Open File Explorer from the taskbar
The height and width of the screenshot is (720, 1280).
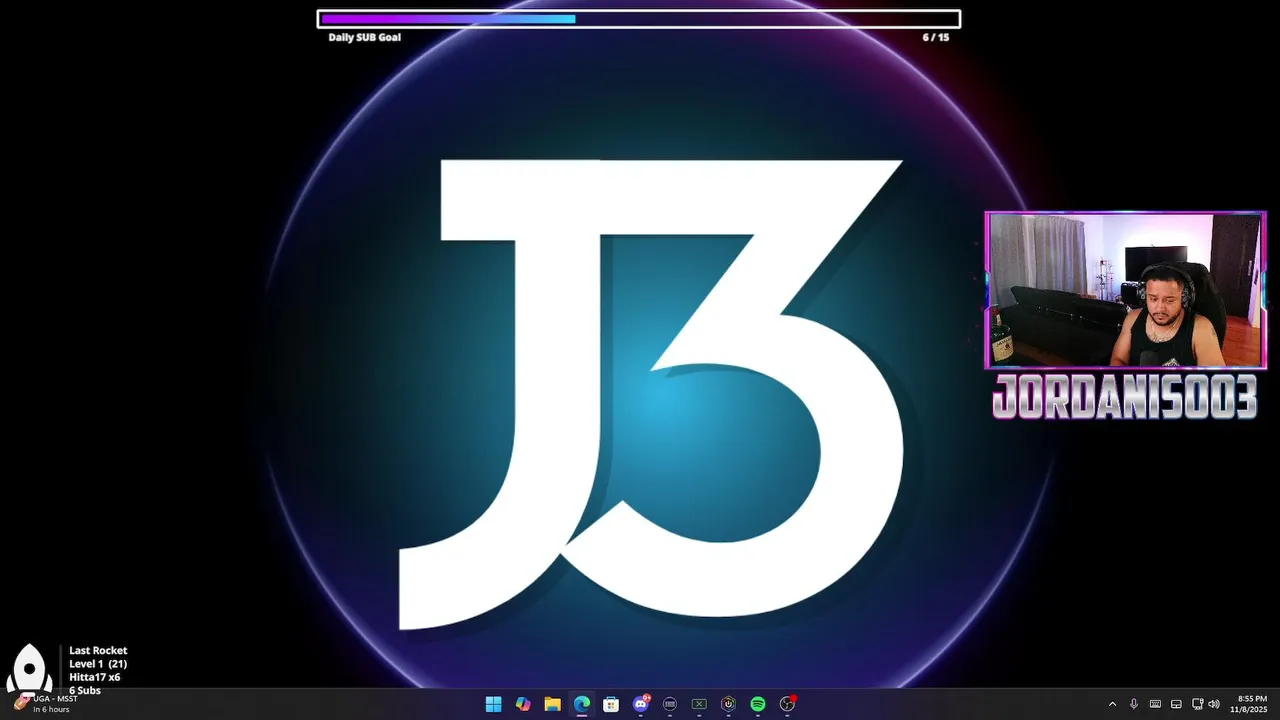pos(552,704)
